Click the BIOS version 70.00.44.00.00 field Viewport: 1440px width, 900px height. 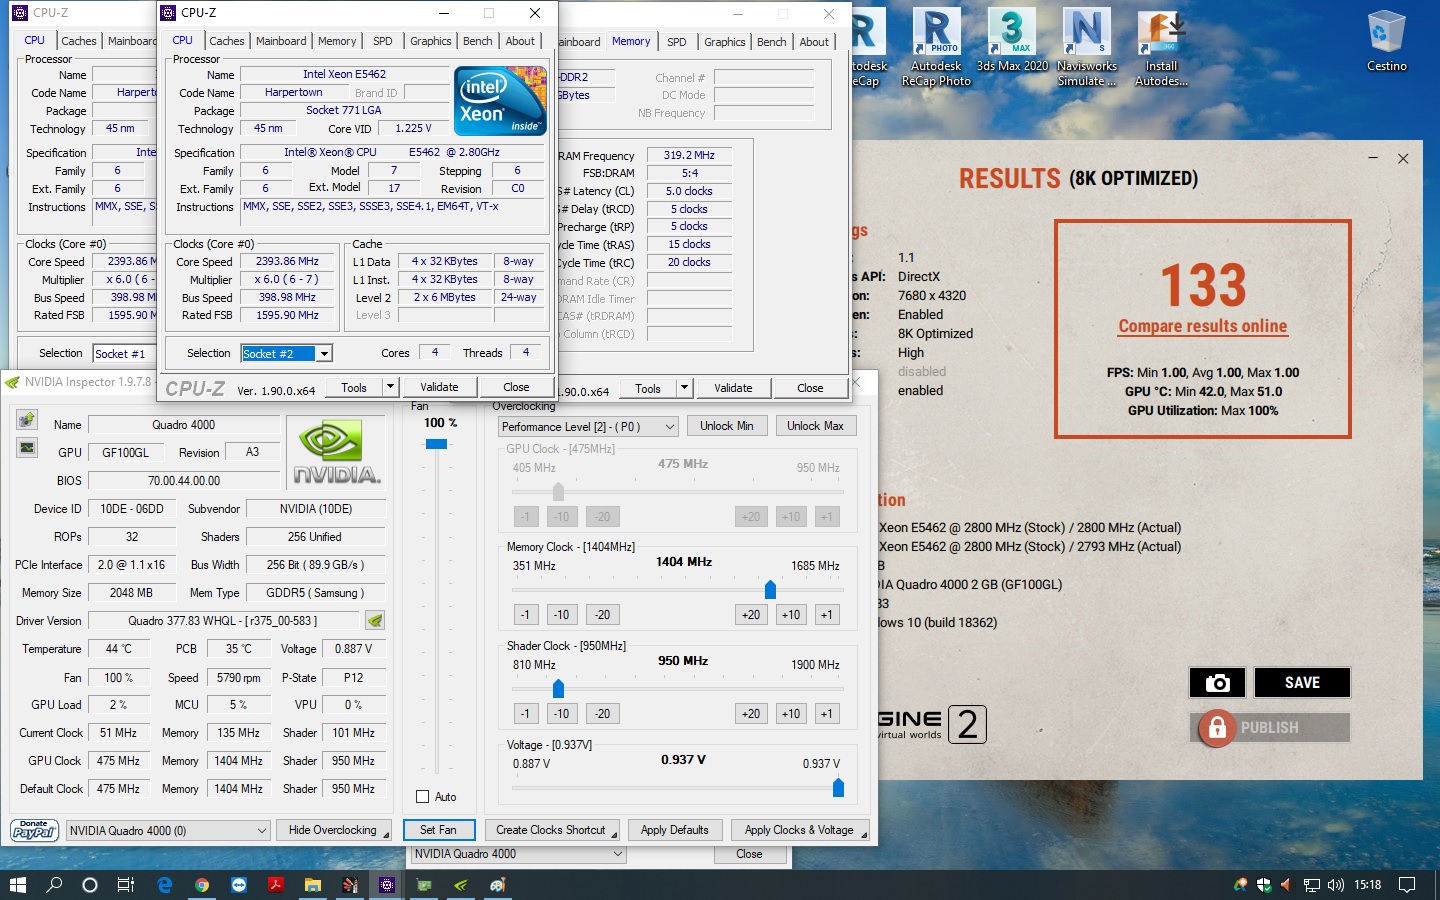[184, 481]
